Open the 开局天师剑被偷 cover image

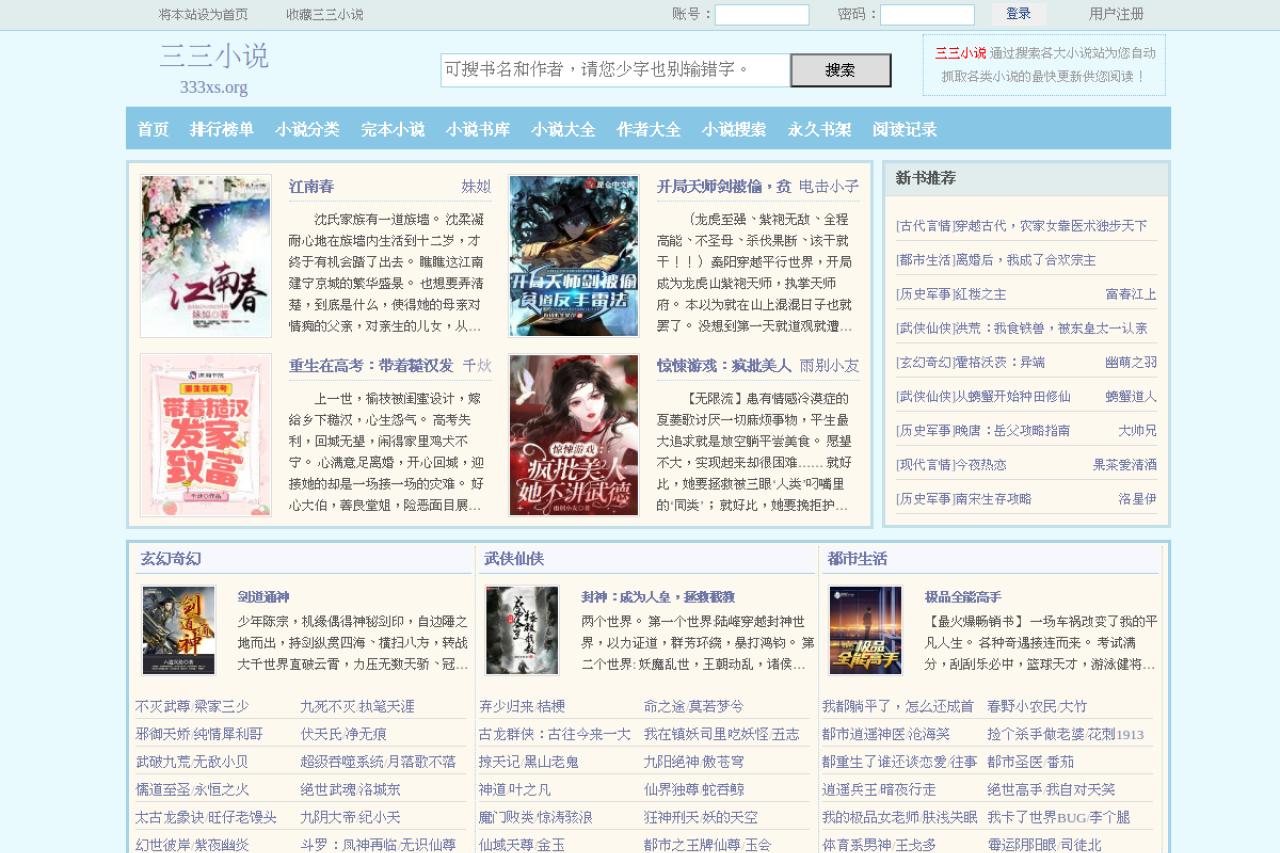[x=574, y=256]
